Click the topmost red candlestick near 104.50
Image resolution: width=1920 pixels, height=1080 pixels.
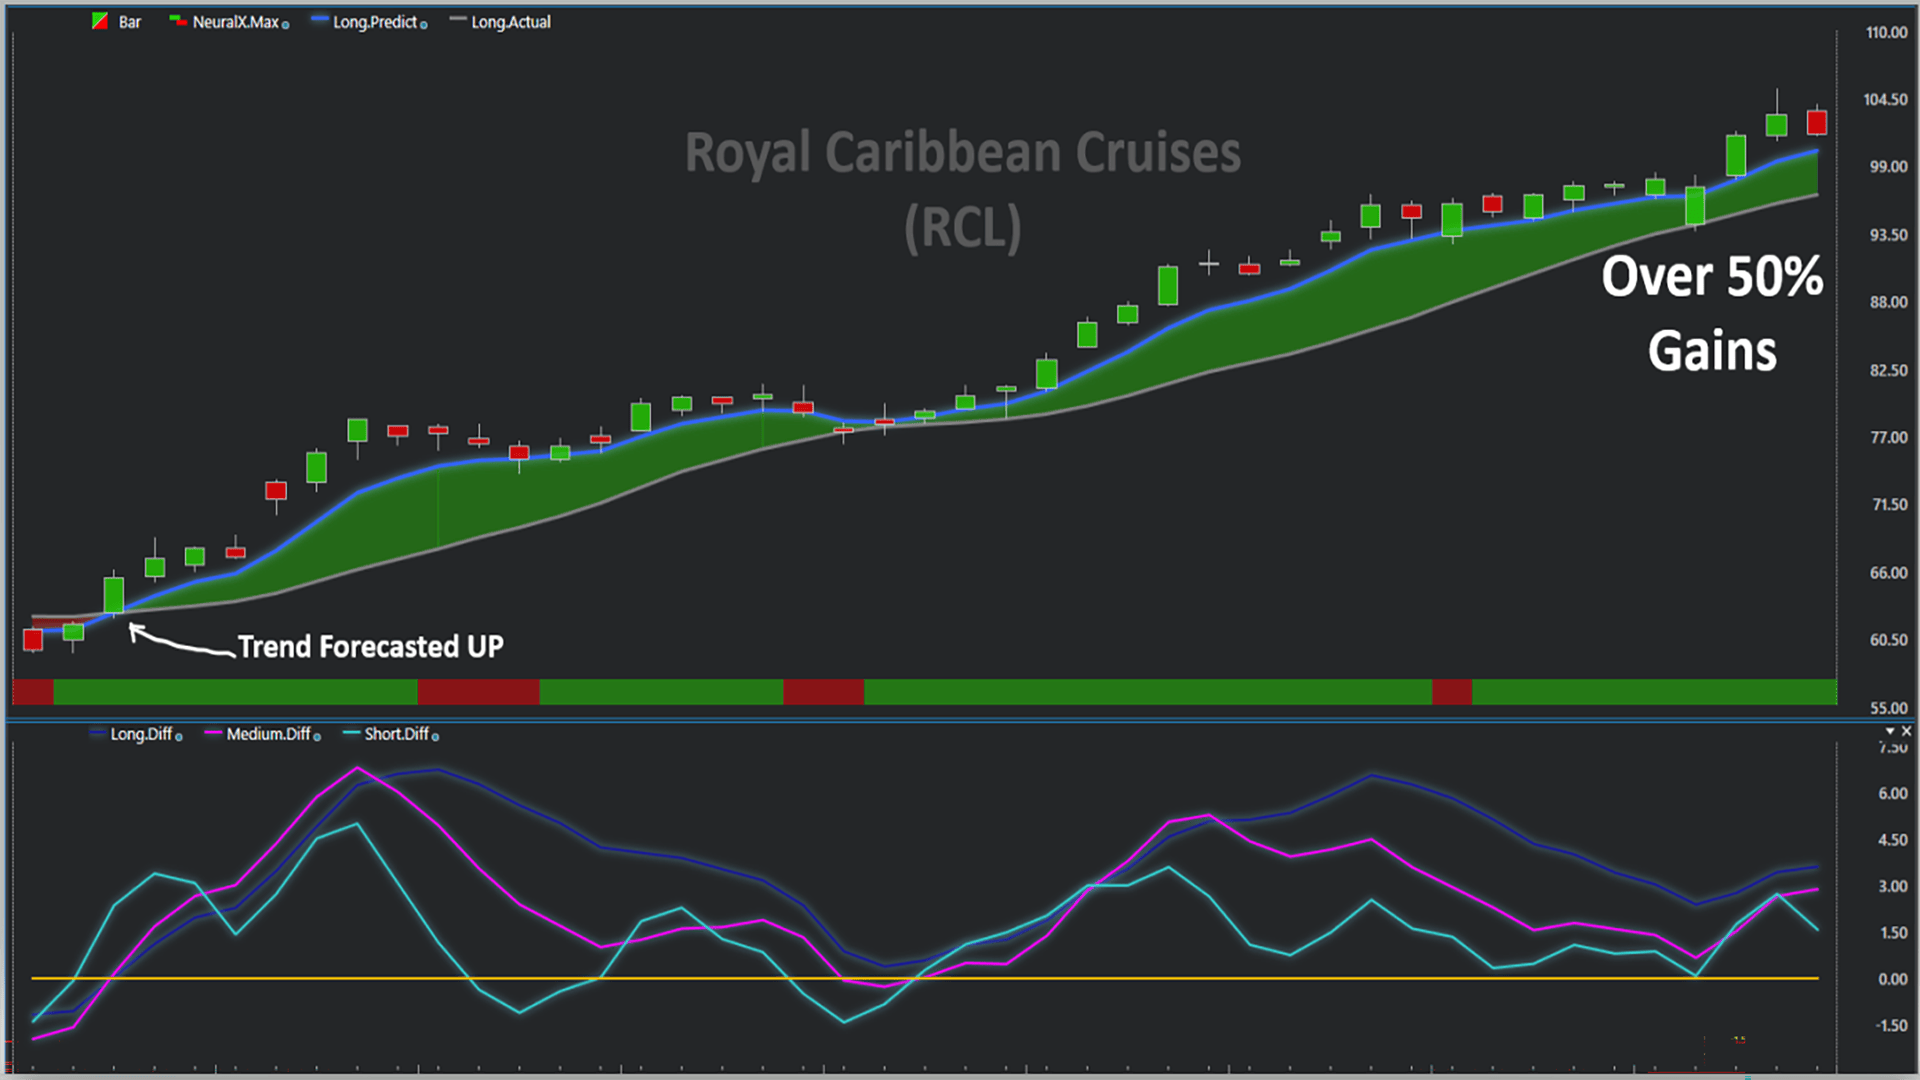pos(1817,122)
